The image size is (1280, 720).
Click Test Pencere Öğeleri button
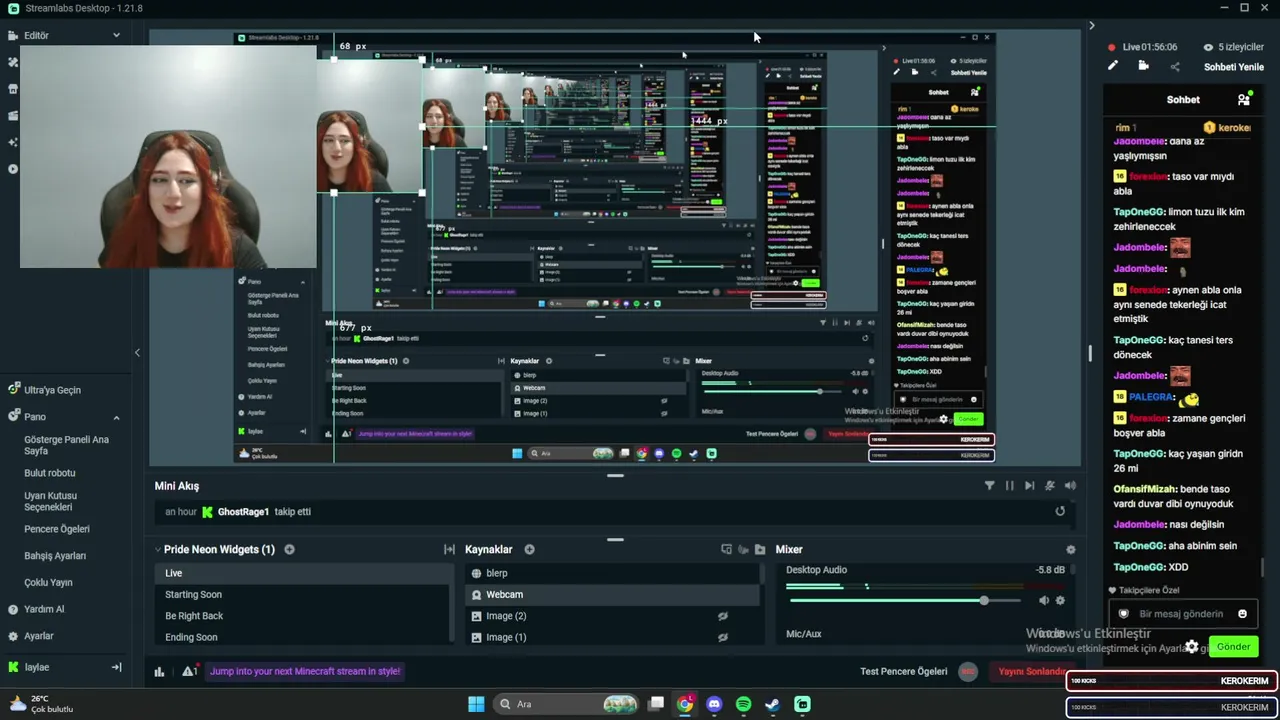[904, 671]
